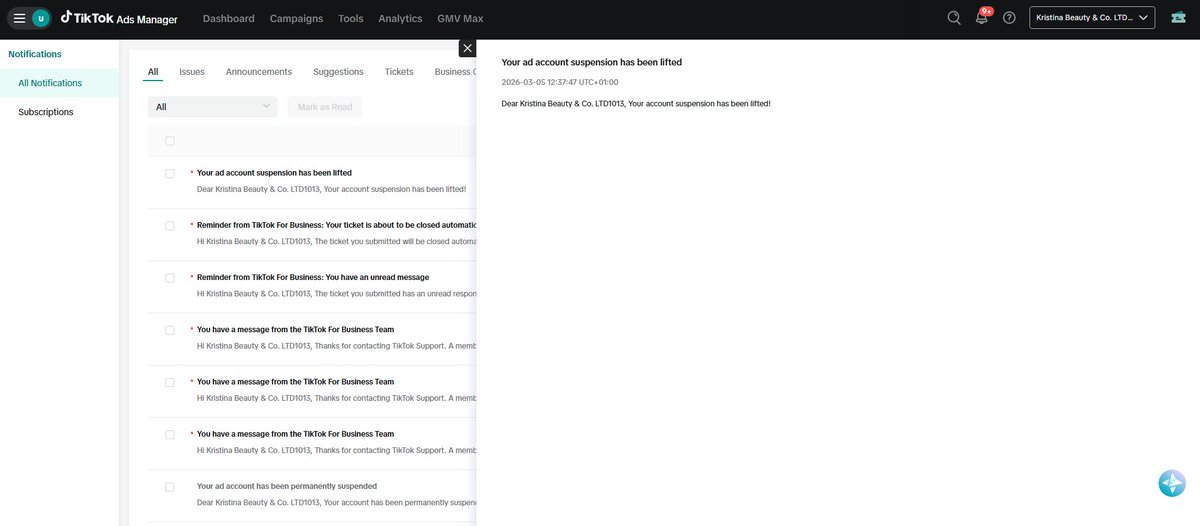Check the first Business Team message checkbox

[170, 330]
